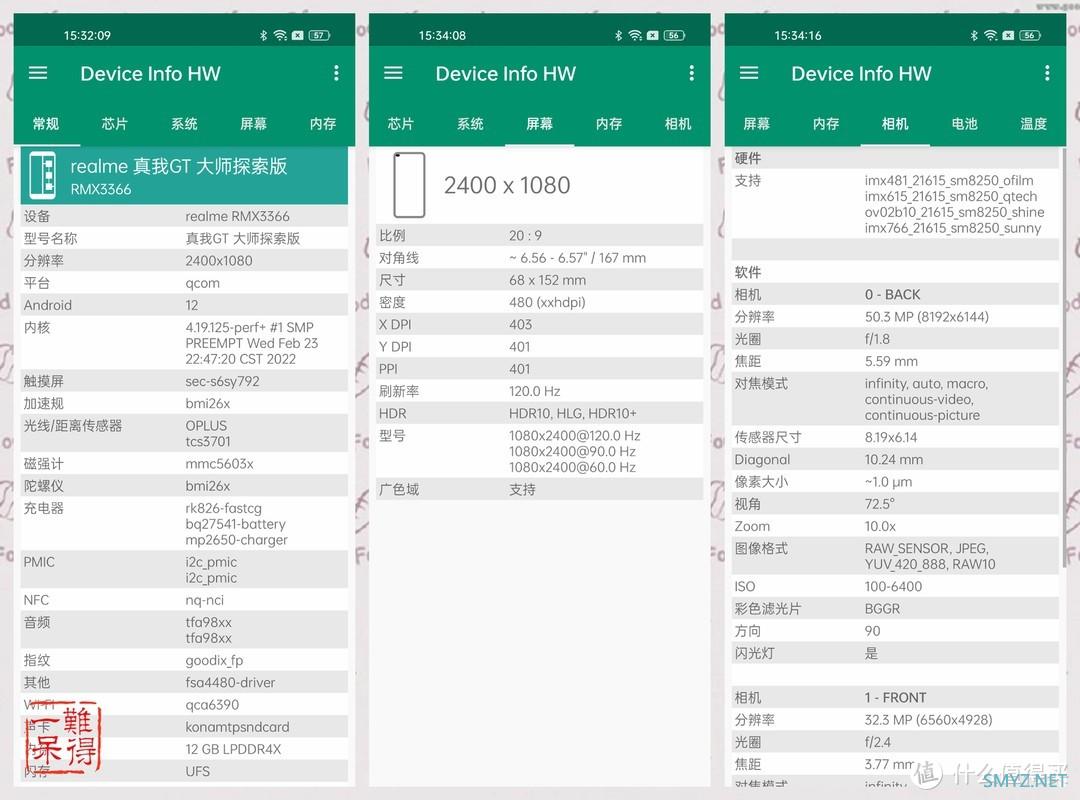Switch to 电池 tab in third screen
The image size is (1080, 800).
[x=964, y=123]
